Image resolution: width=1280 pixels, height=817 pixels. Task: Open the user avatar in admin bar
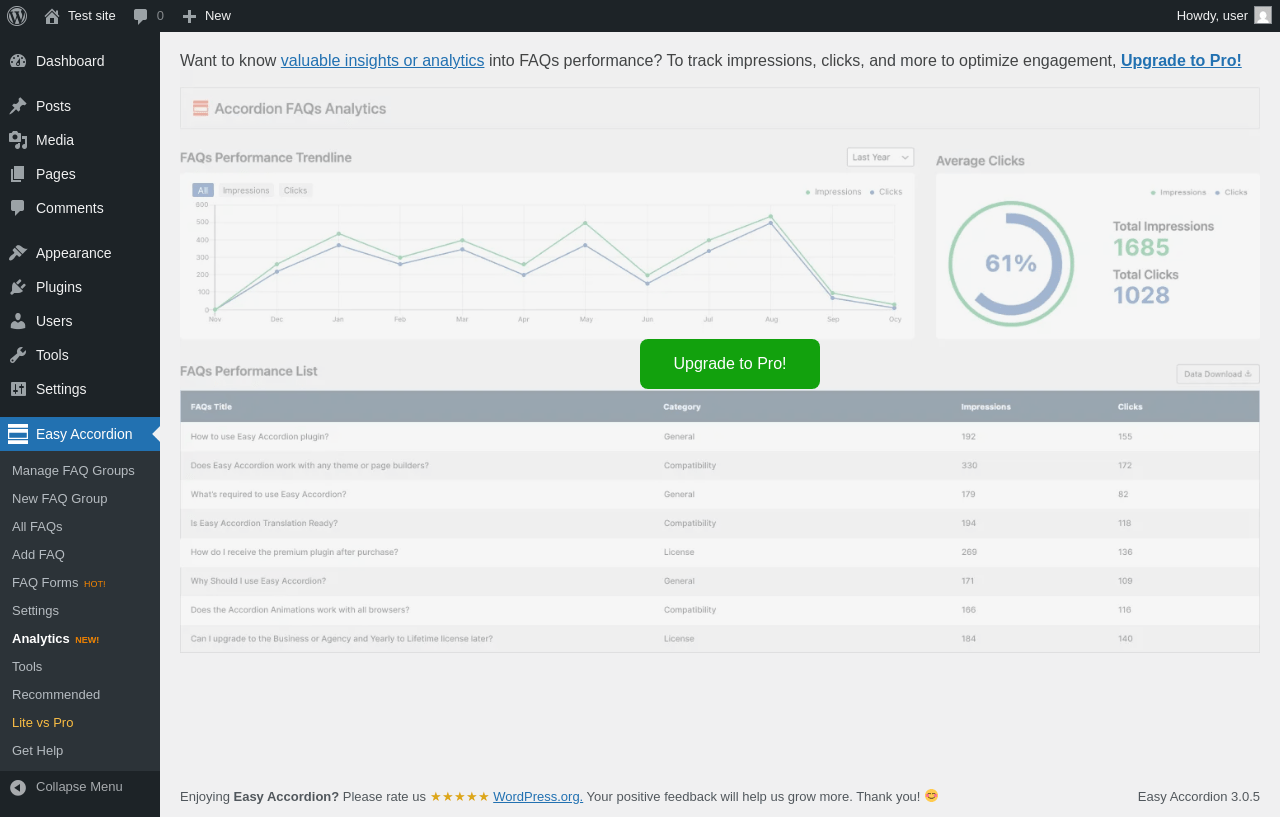point(1263,15)
